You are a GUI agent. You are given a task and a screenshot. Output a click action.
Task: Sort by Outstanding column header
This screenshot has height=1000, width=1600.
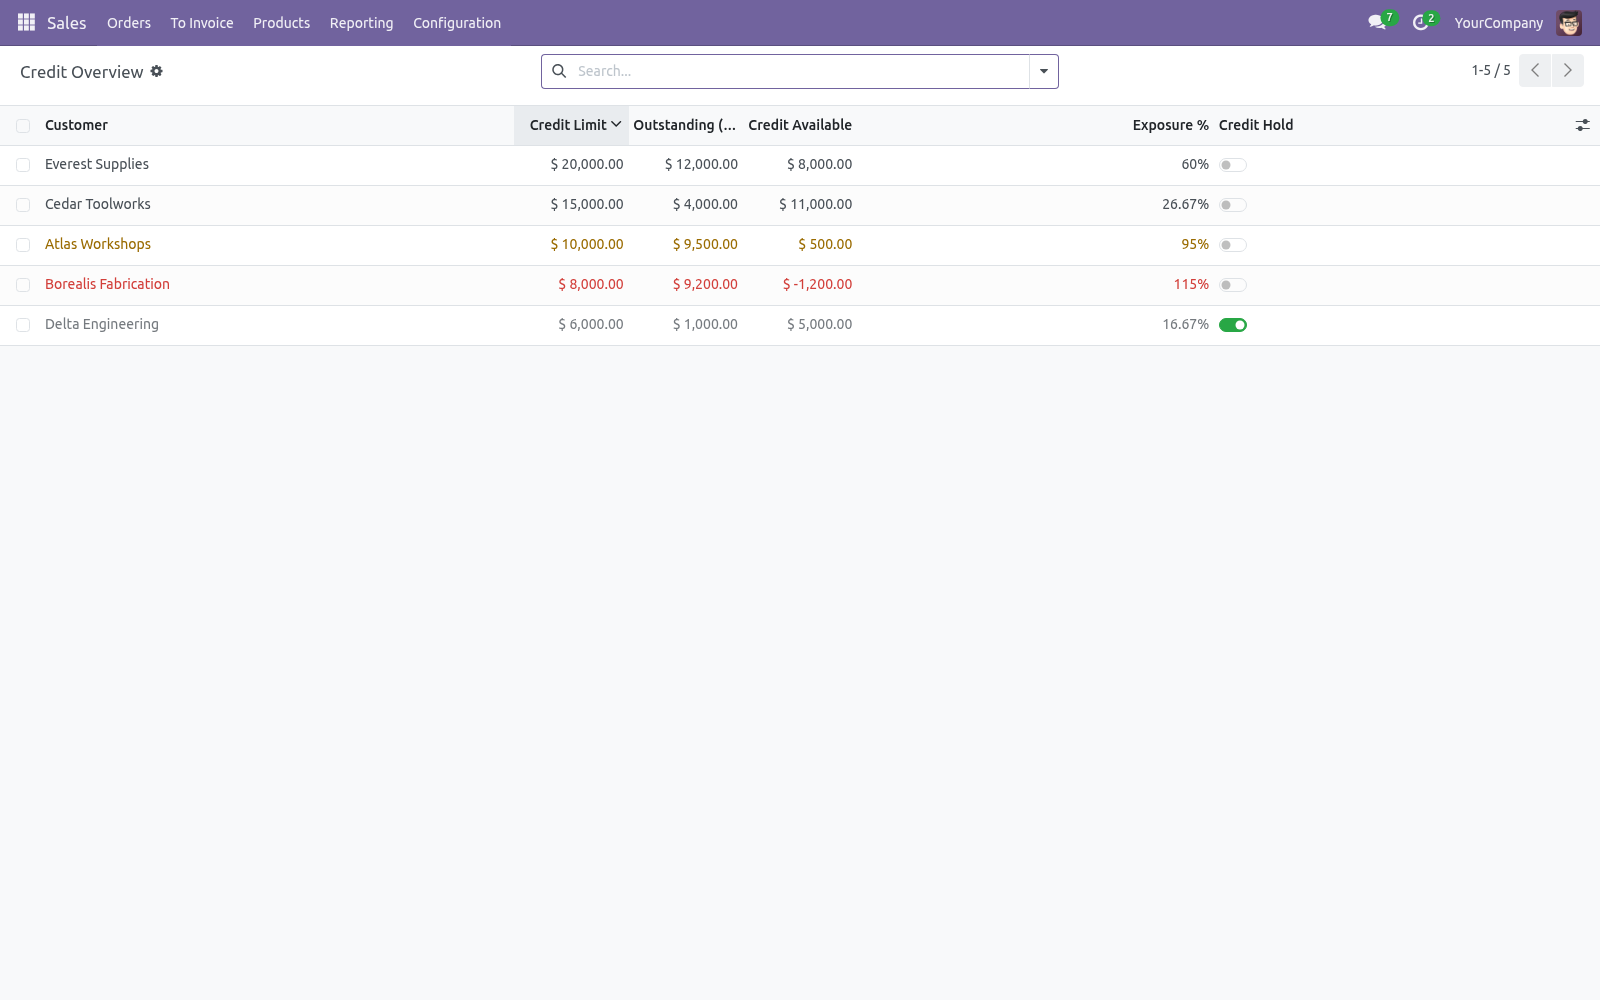coord(685,125)
